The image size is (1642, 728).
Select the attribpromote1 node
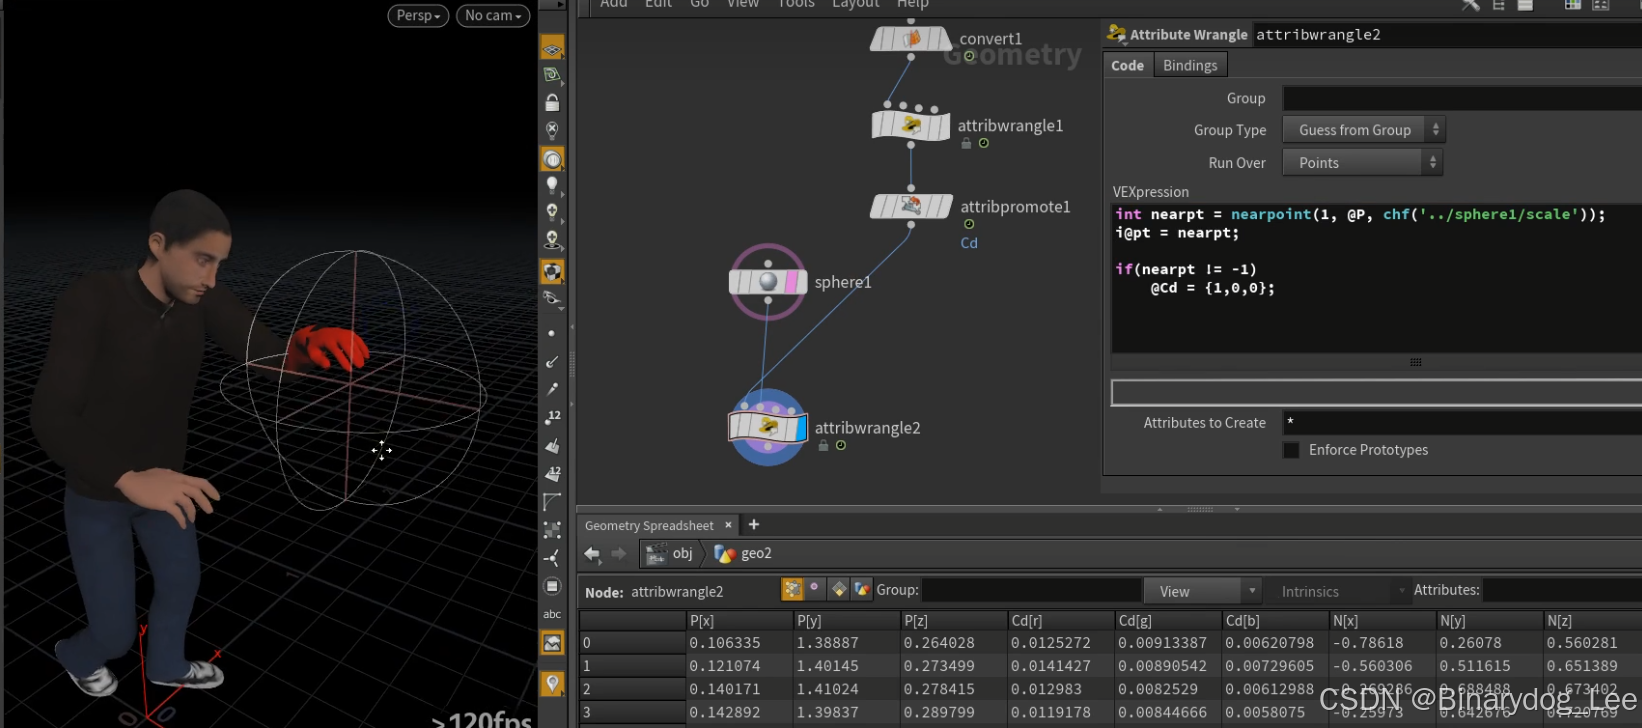pyautogui.click(x=911, y=207)
